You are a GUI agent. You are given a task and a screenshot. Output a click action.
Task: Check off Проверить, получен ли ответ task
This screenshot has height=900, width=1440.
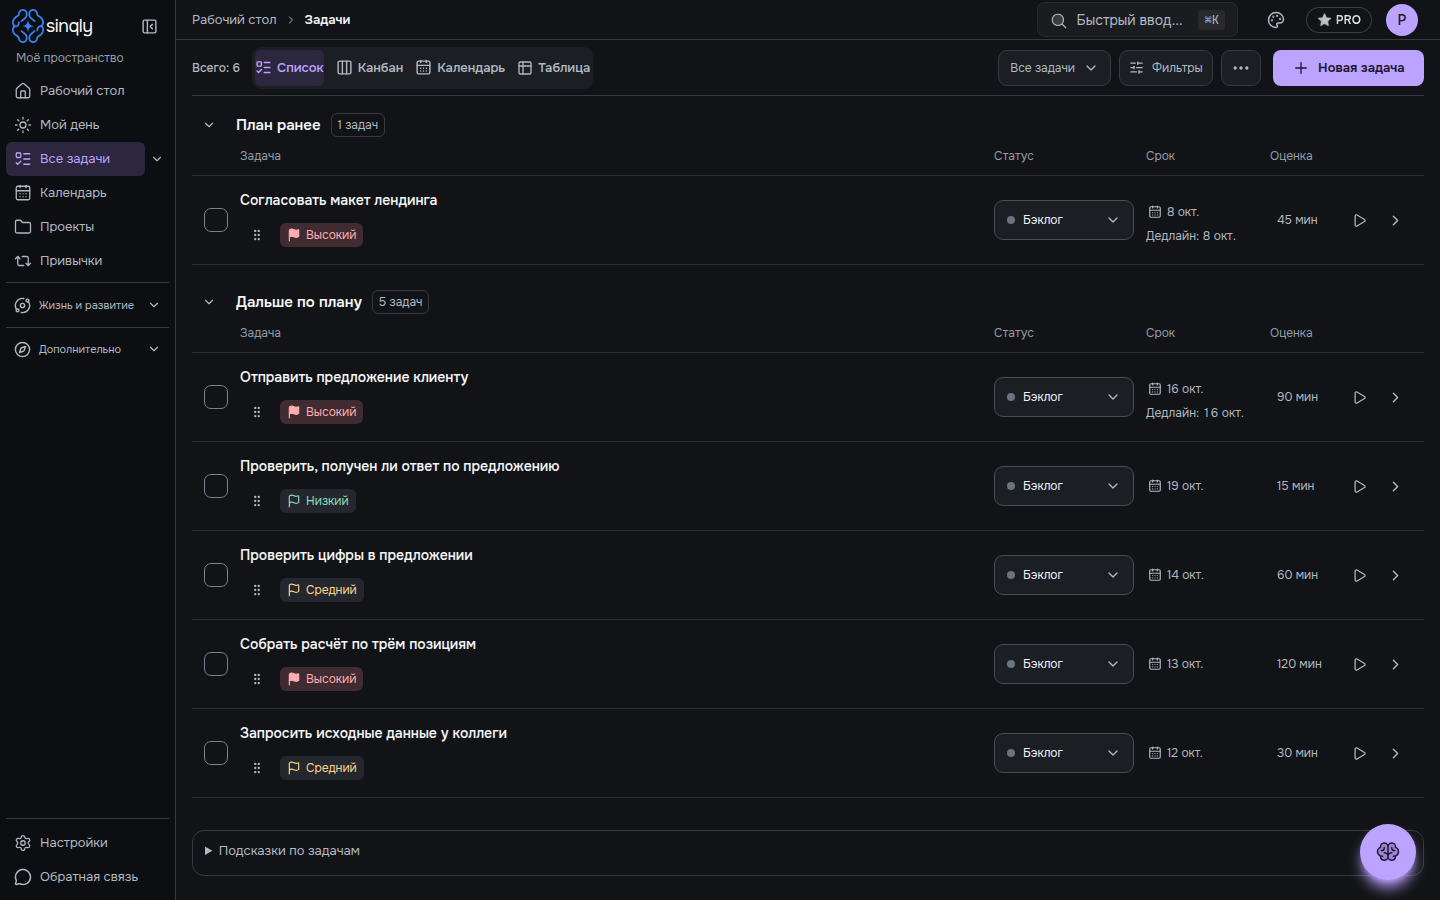[x=216, y=486]
